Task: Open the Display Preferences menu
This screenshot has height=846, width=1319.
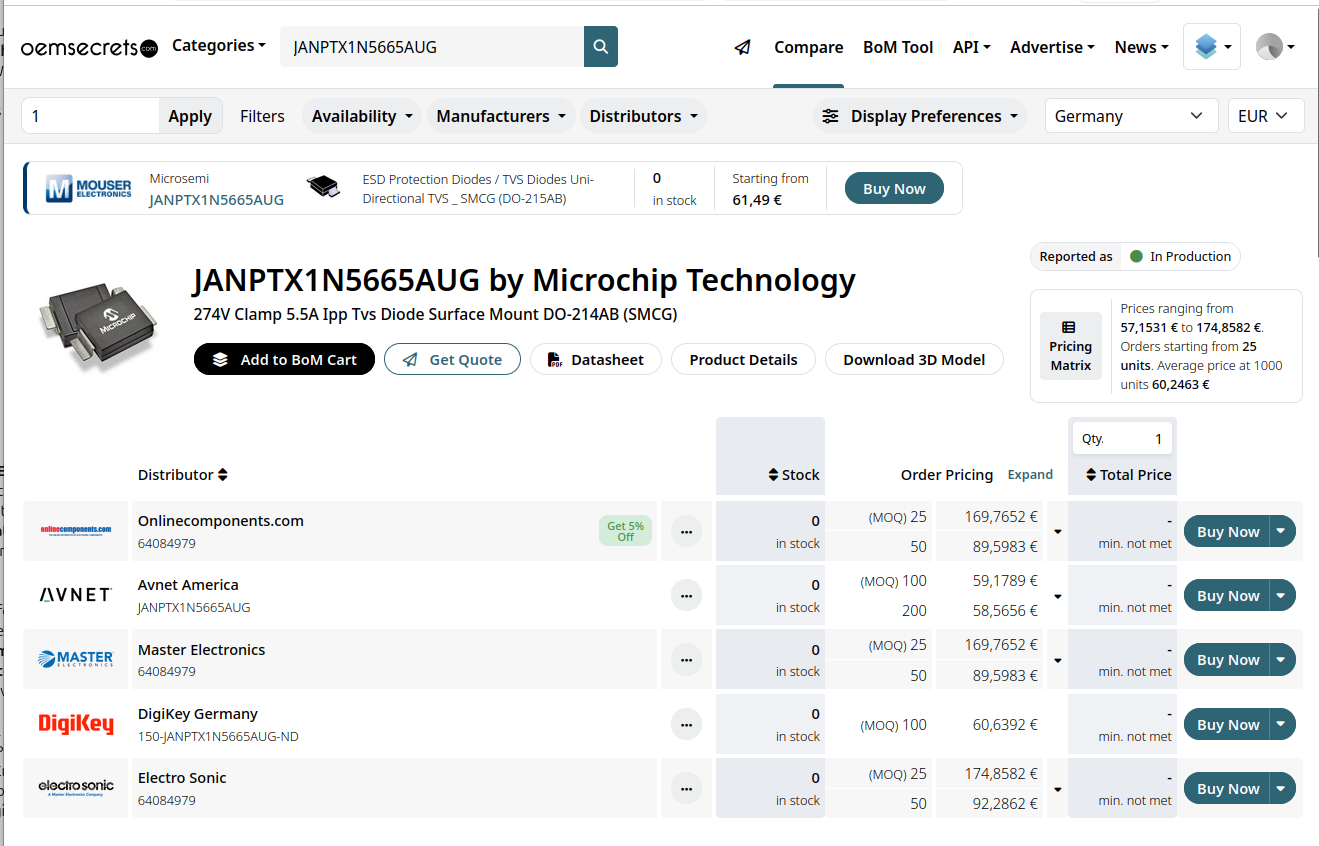Action: tap(920, 116)
